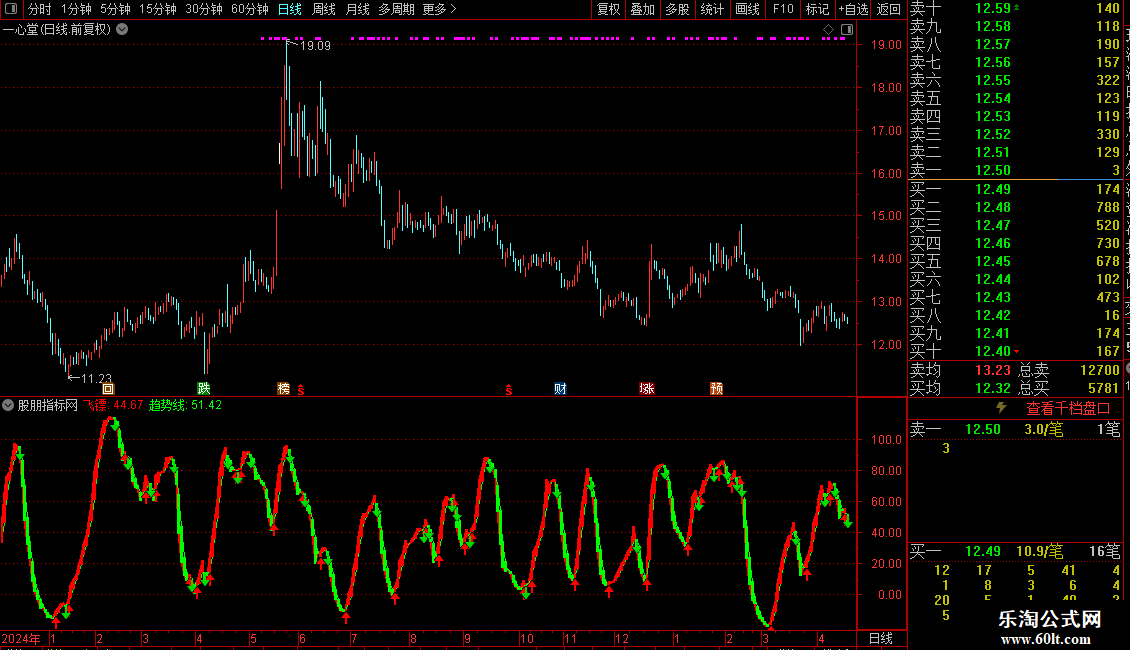Click the 2024年 label on time axis

(21, 638)
